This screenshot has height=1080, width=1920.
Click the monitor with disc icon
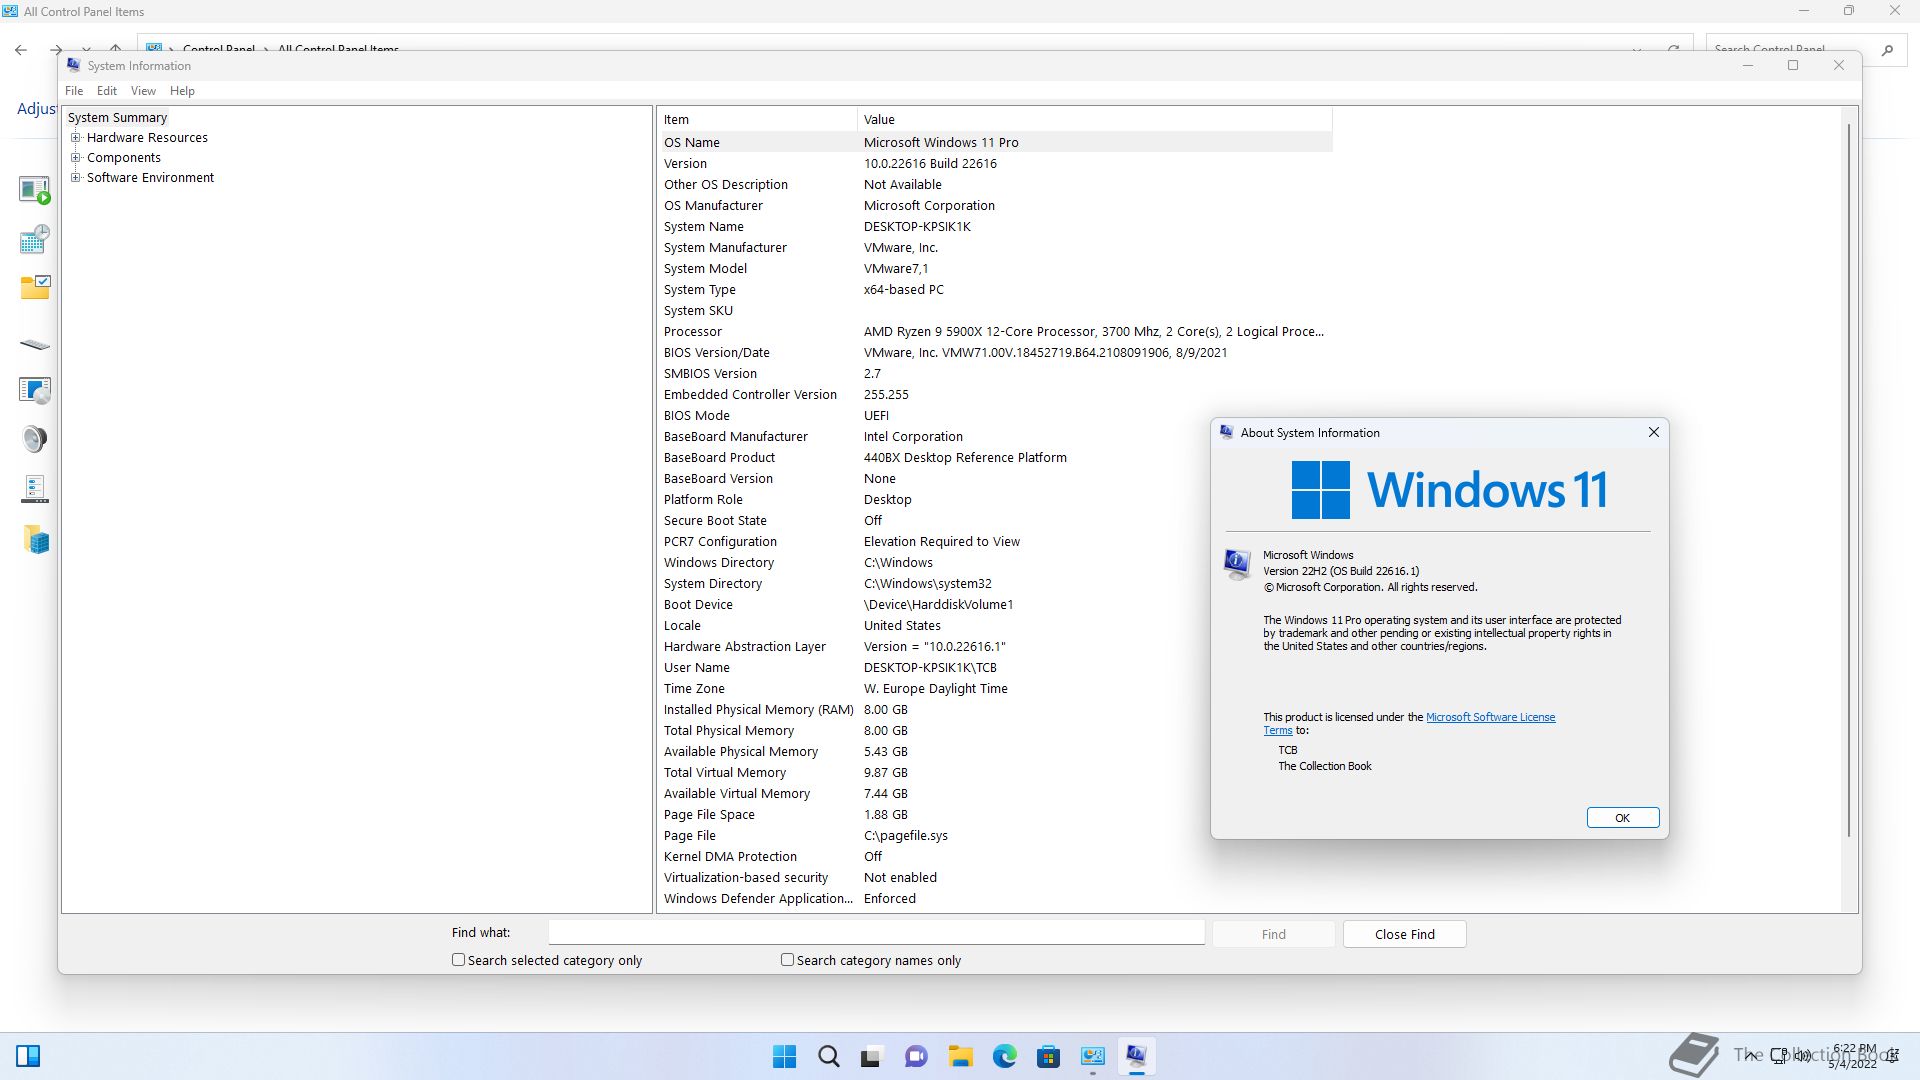point(35,390)
